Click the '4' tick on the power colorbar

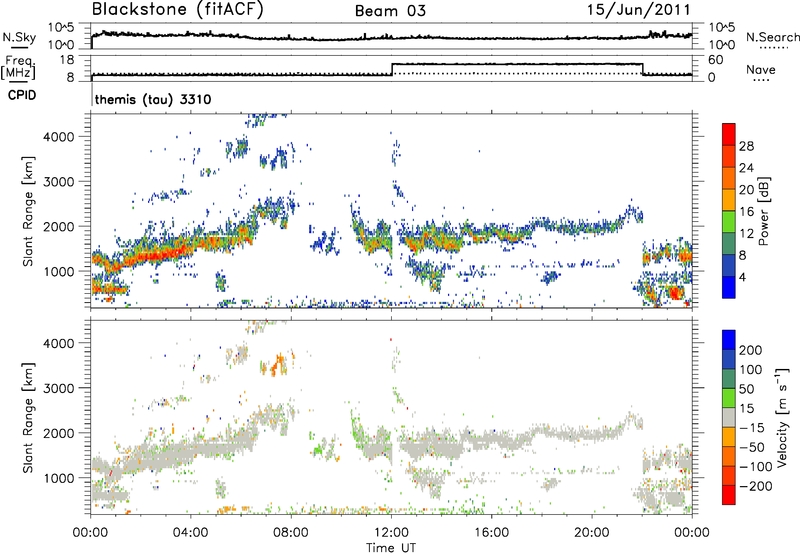(x=742, y=278)
